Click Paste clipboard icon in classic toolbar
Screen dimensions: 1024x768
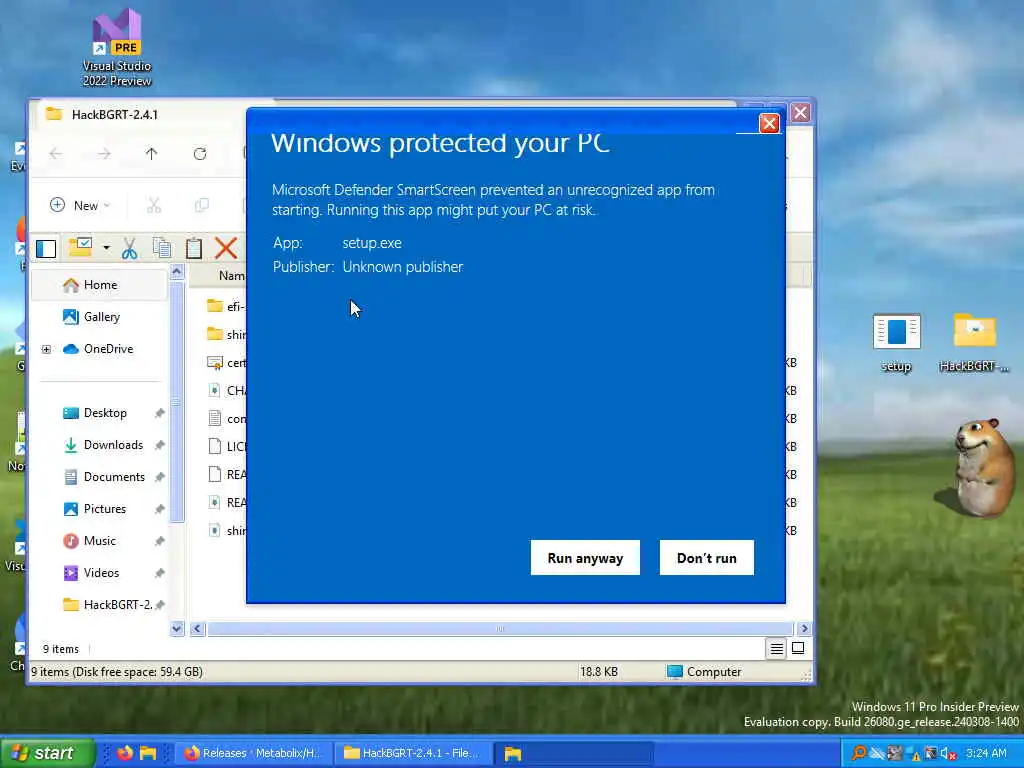194,248
